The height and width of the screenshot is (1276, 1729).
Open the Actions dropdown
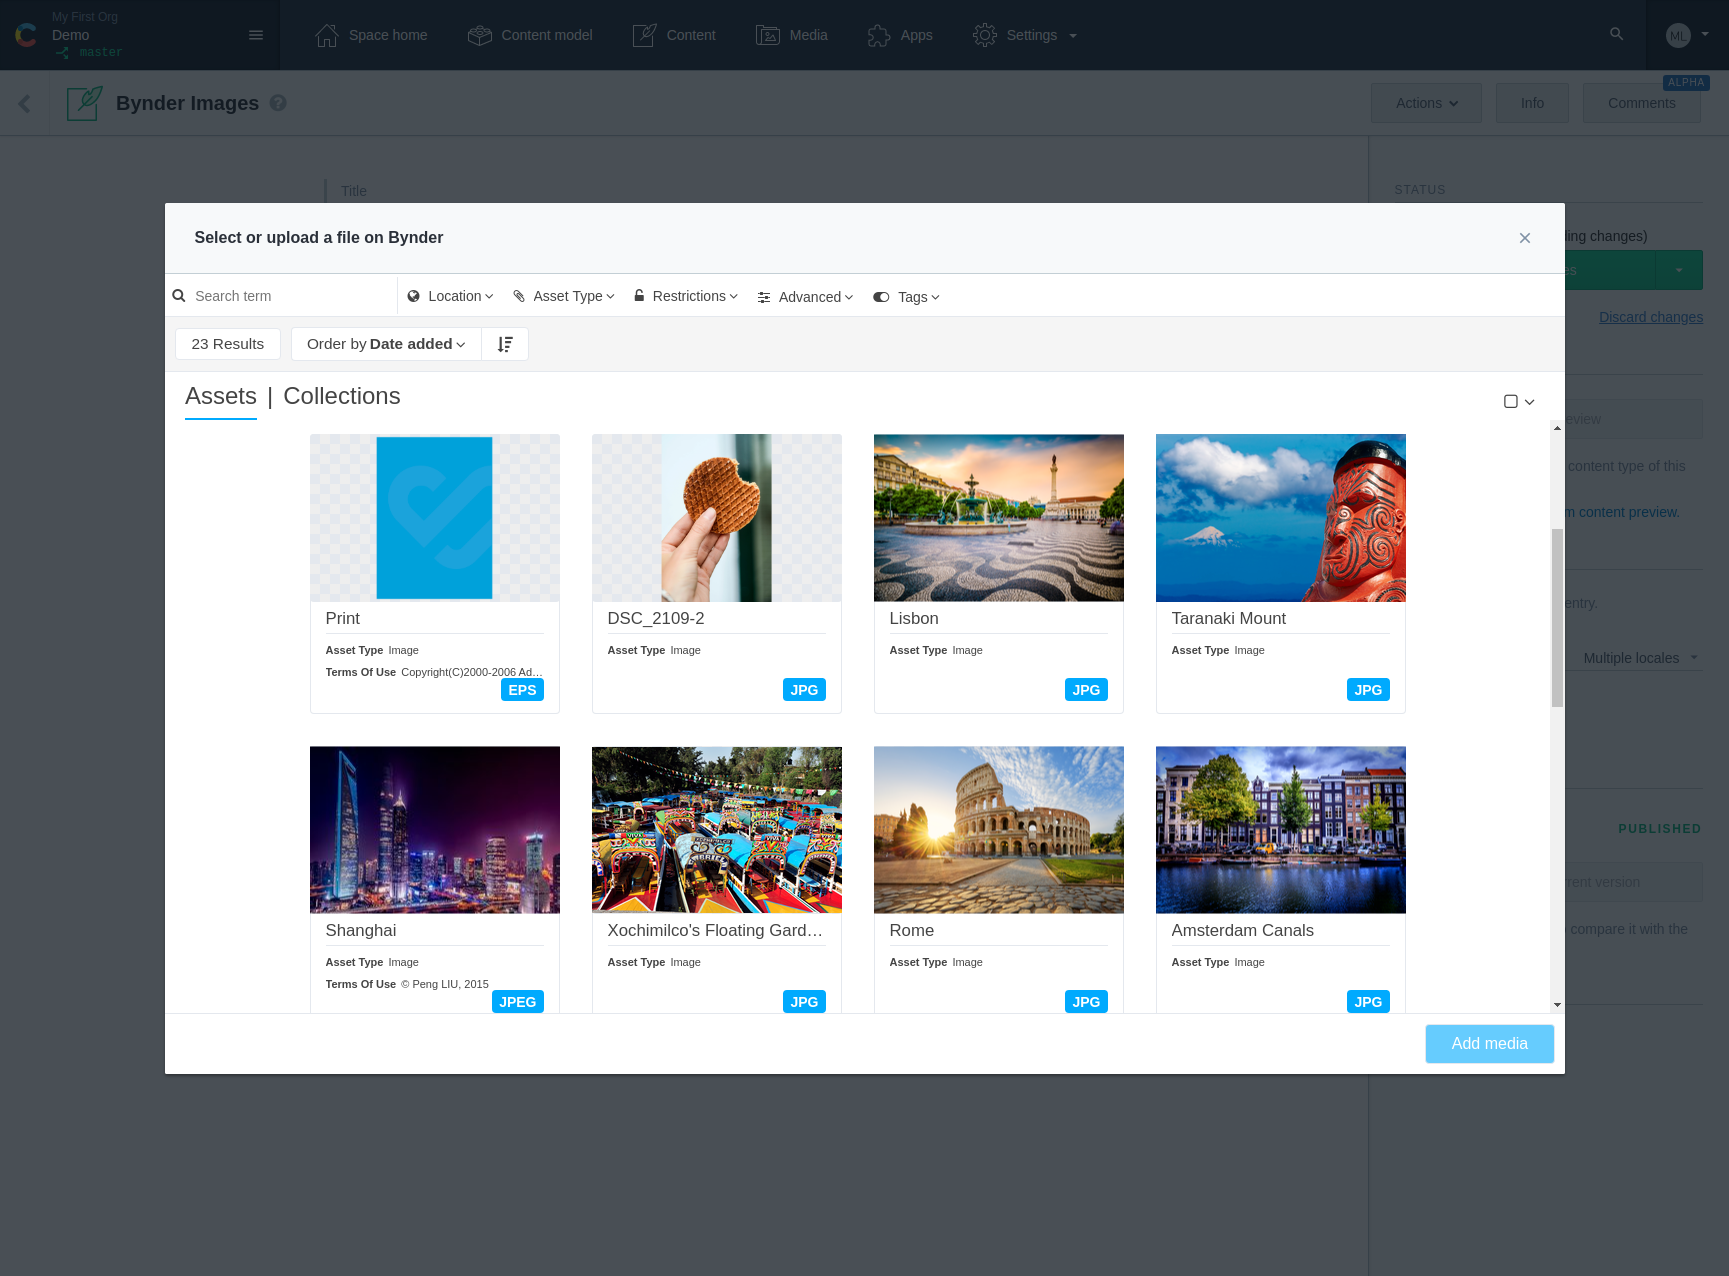[x=1426, y=103]
